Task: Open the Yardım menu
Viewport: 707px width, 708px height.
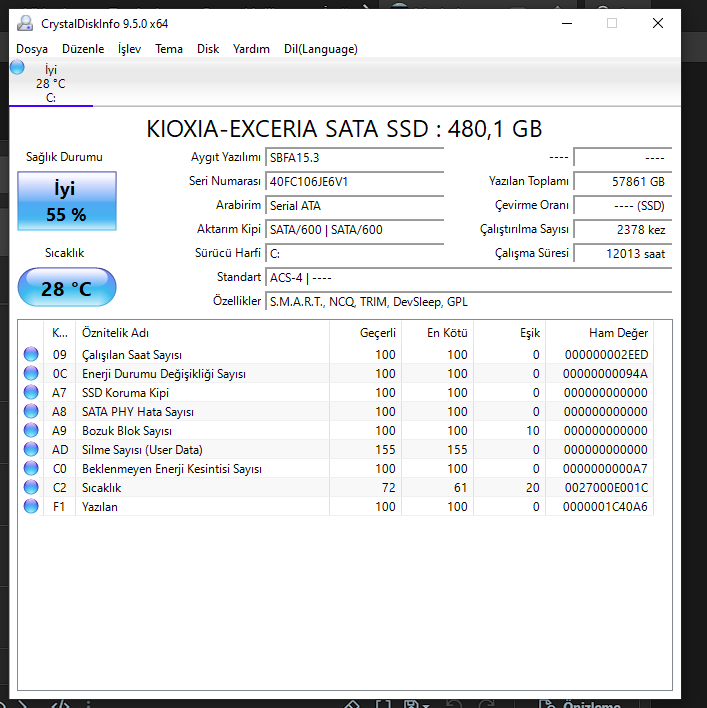Action: pos(251,49)
